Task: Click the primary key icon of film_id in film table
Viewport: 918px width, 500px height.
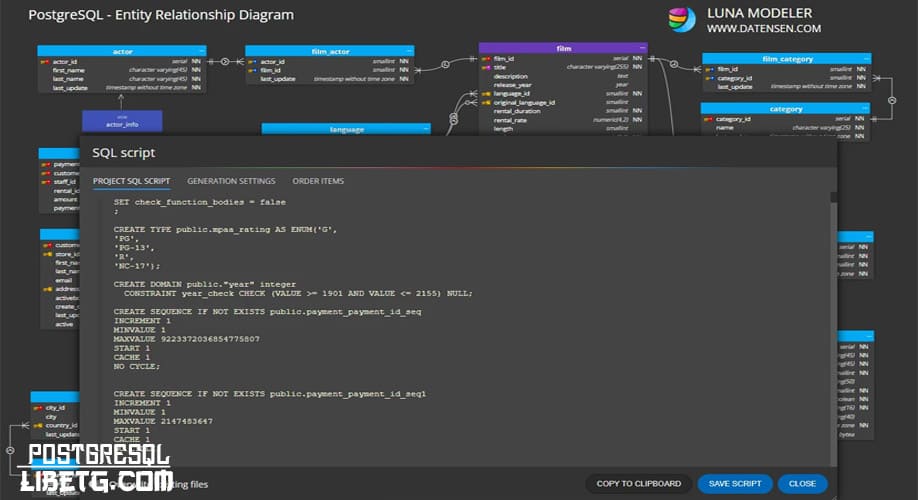Action: click(486, 59)
